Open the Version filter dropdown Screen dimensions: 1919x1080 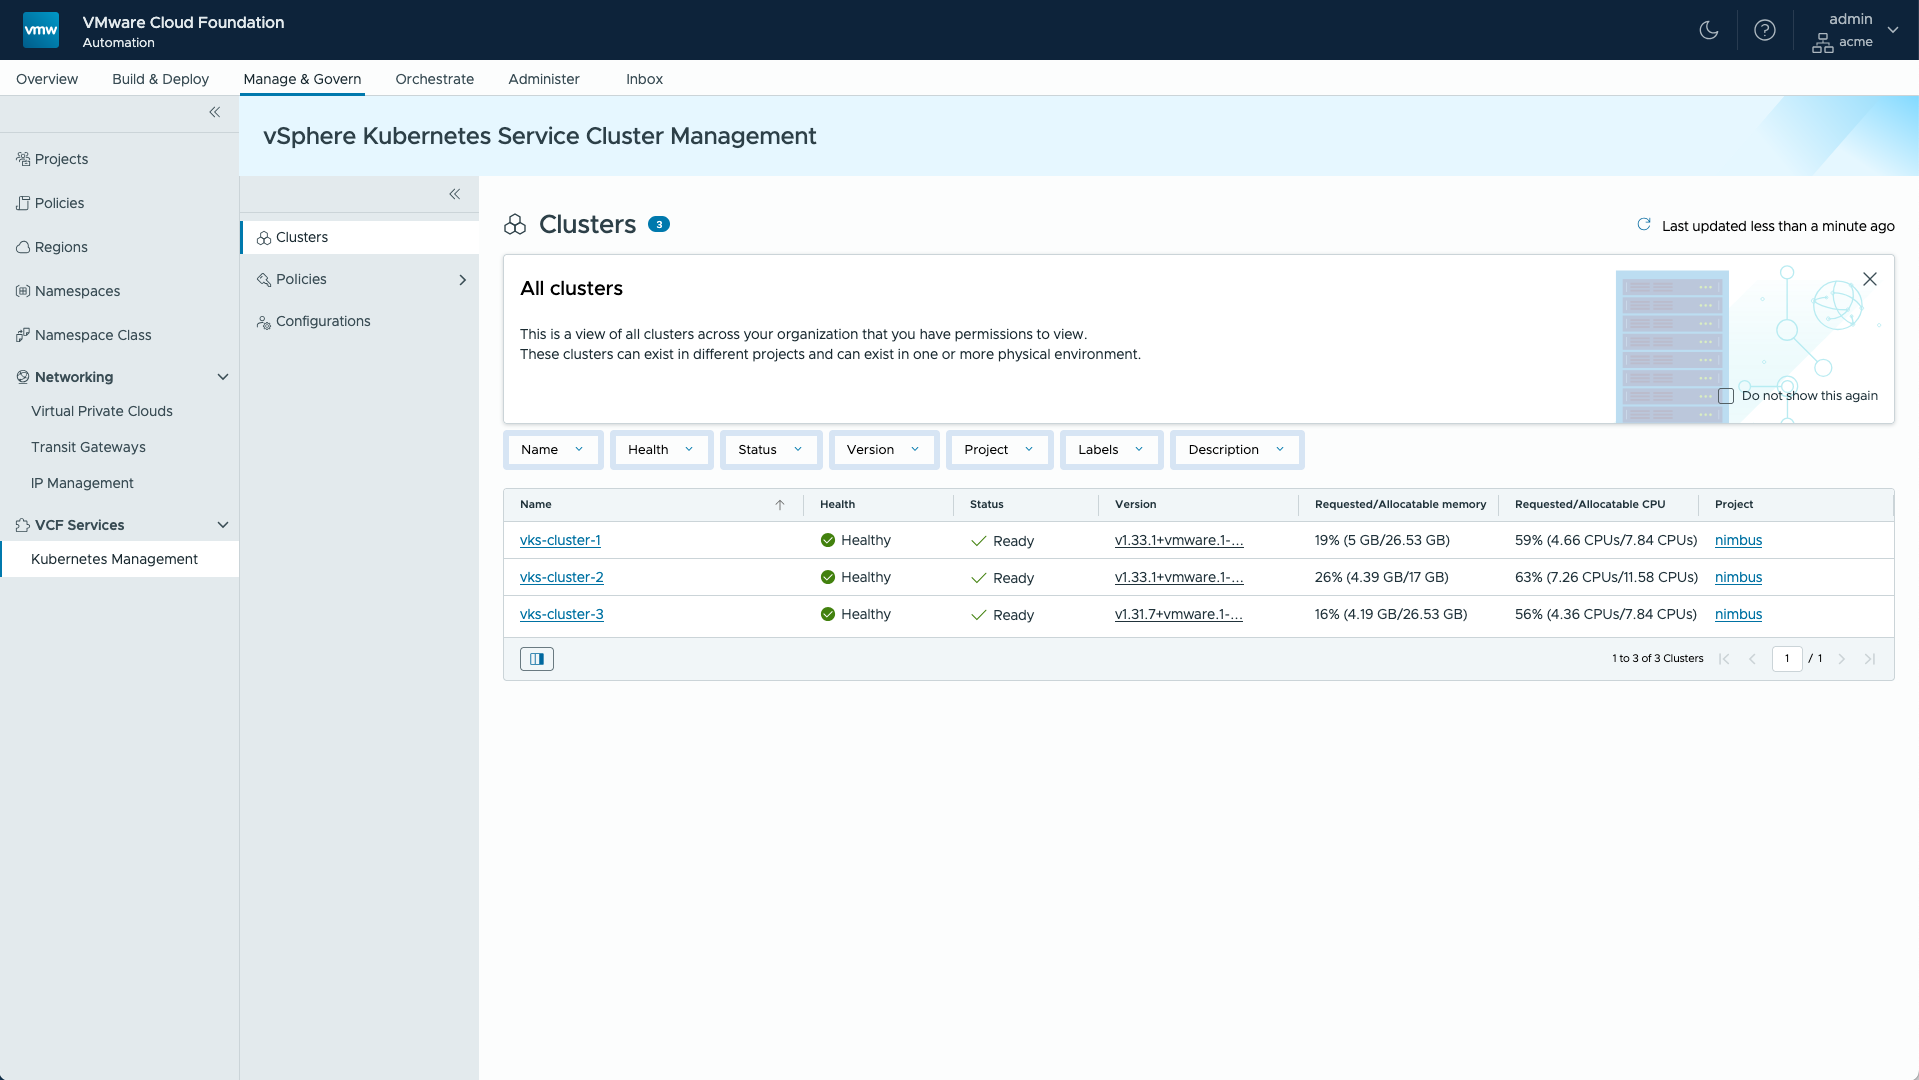coord(884,450)
